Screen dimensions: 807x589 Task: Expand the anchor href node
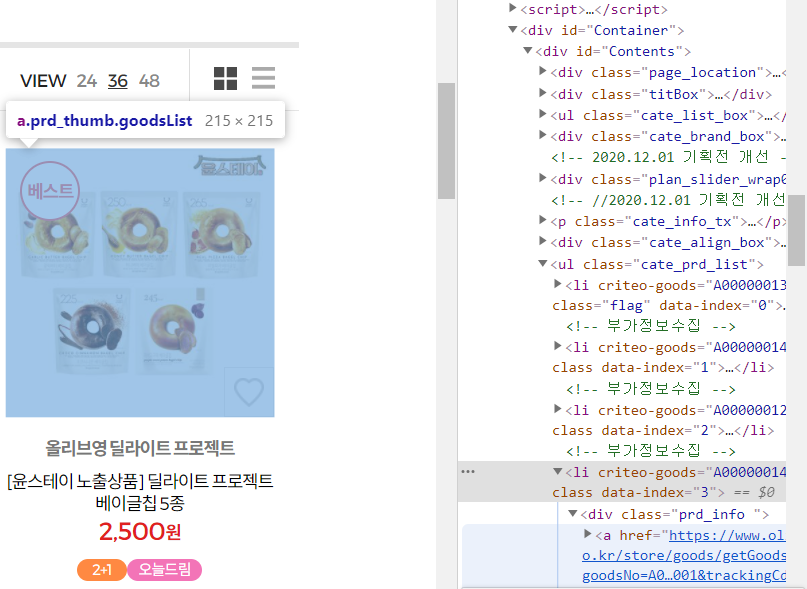point(587,534)
